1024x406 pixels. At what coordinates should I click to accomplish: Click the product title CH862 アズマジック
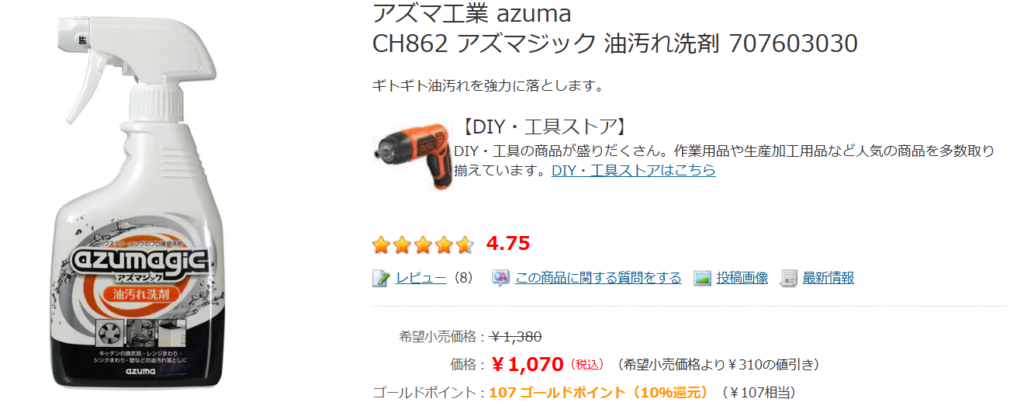[614, 44]
